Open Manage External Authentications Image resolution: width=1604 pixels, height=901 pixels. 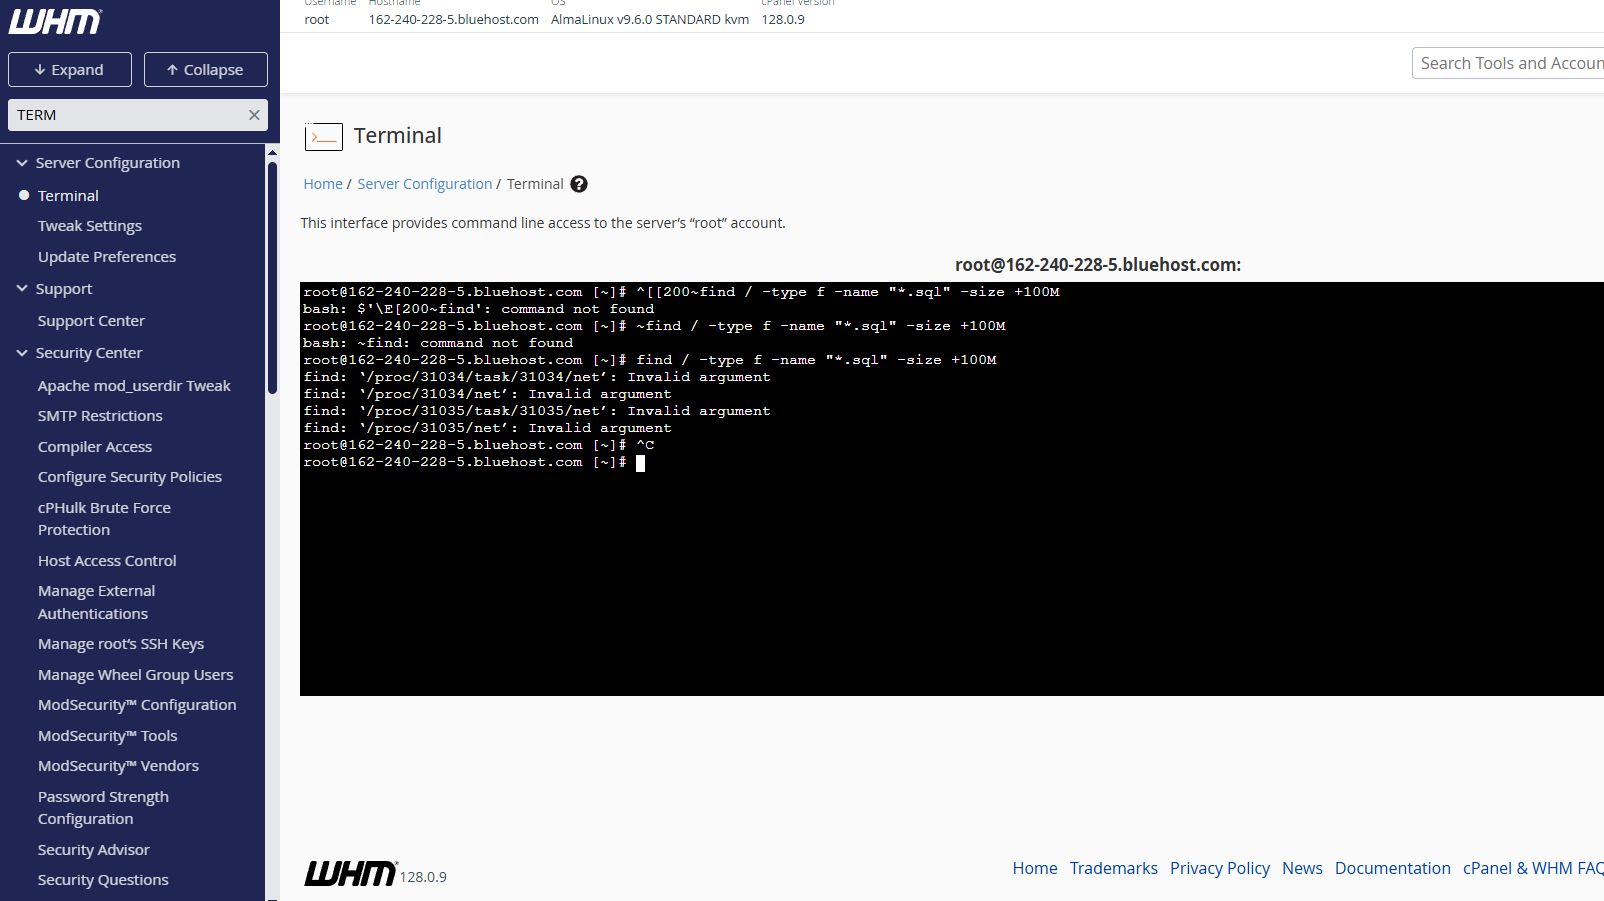coord(96,602)
